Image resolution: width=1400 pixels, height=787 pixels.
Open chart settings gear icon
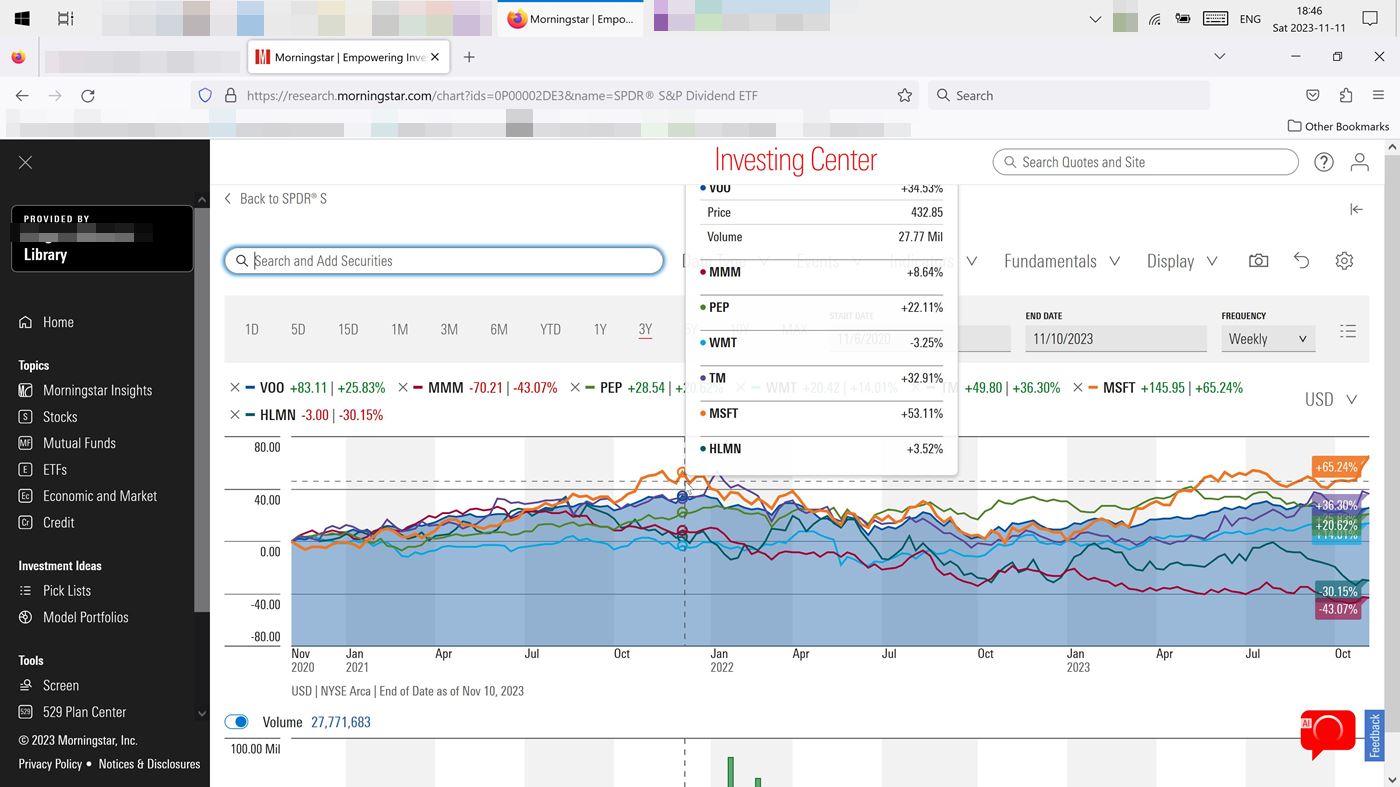pos(1344,261)
